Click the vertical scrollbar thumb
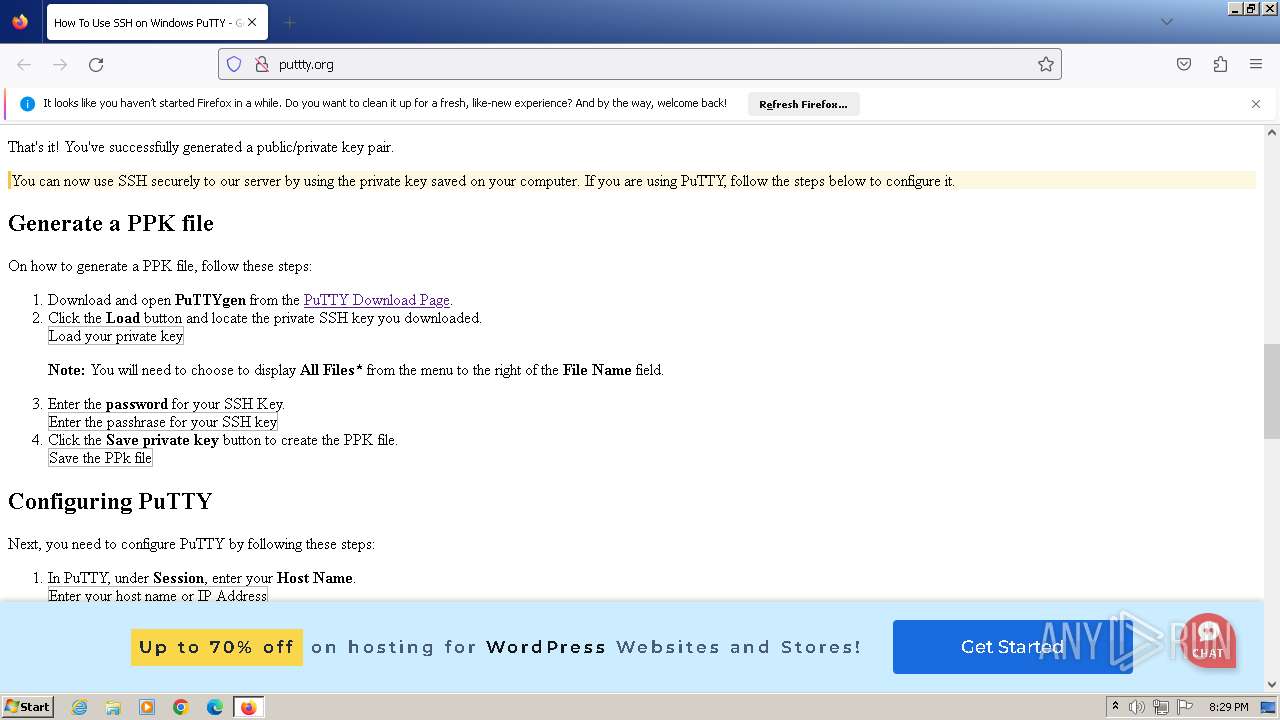The height and width of the screenshot is (720, 1280). click(1272, 391)
